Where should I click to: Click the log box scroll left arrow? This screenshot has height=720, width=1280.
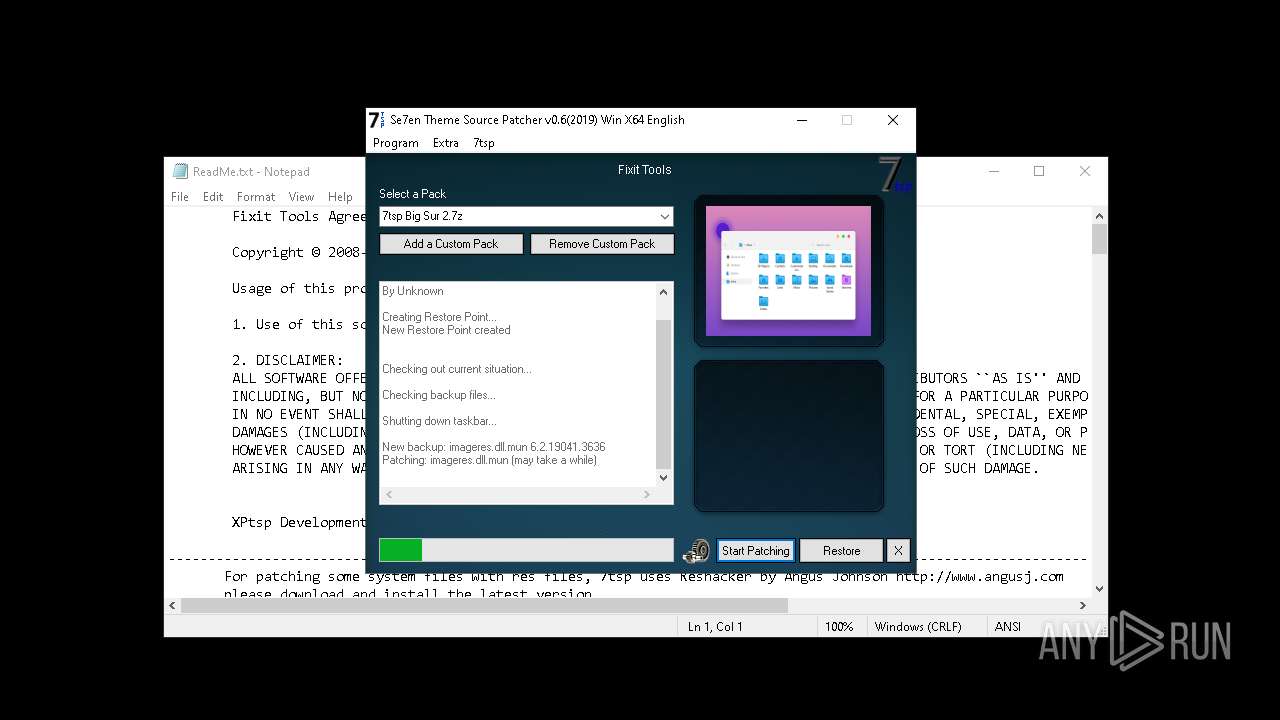(x=389, y=495)
